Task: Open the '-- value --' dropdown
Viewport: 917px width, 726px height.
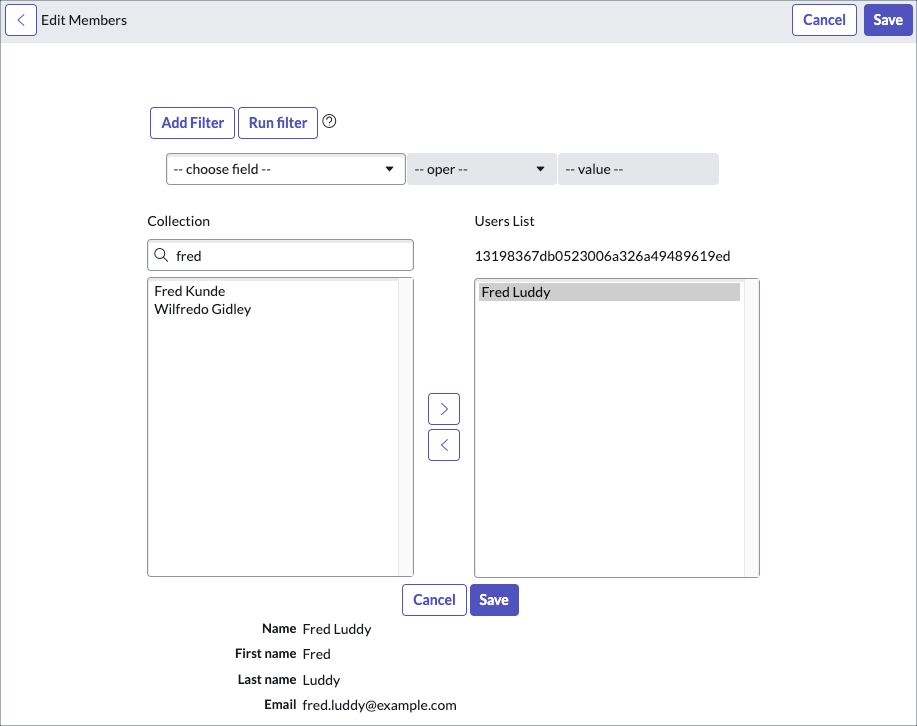Action: coord(637,168)
